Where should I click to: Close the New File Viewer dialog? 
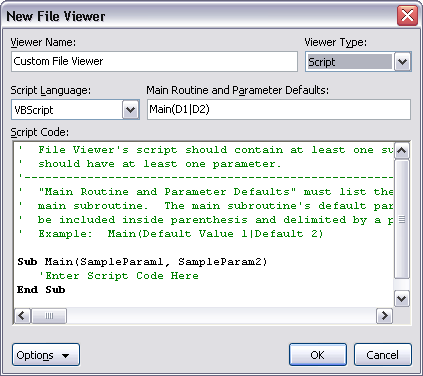407,16
